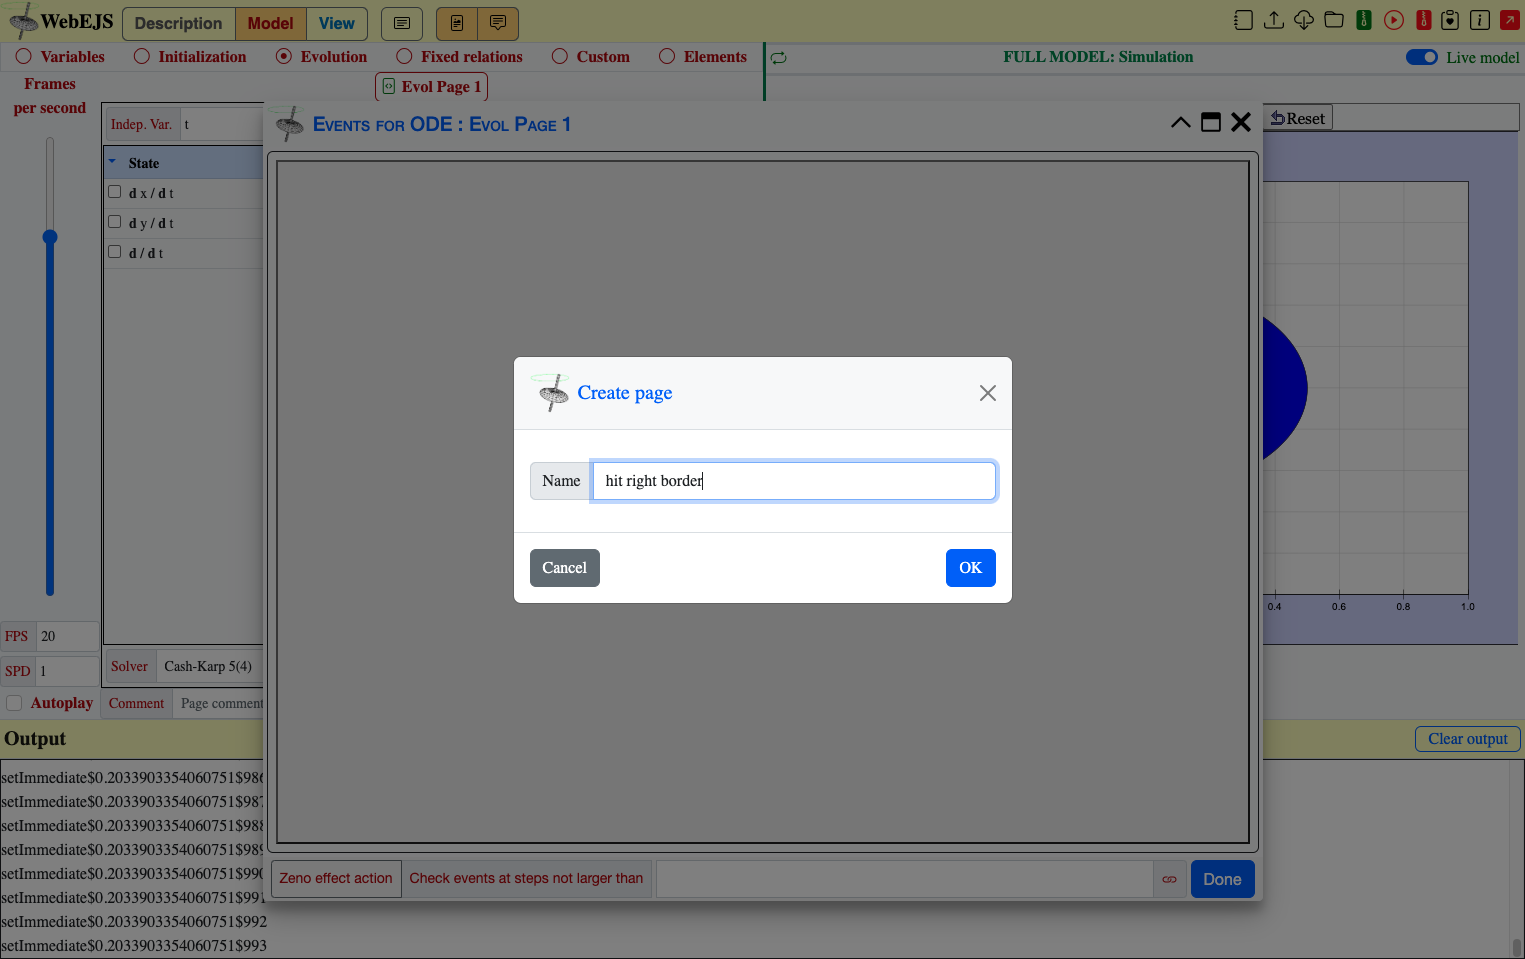Click the notebook icon in top toolbar

click(1243, 20)
